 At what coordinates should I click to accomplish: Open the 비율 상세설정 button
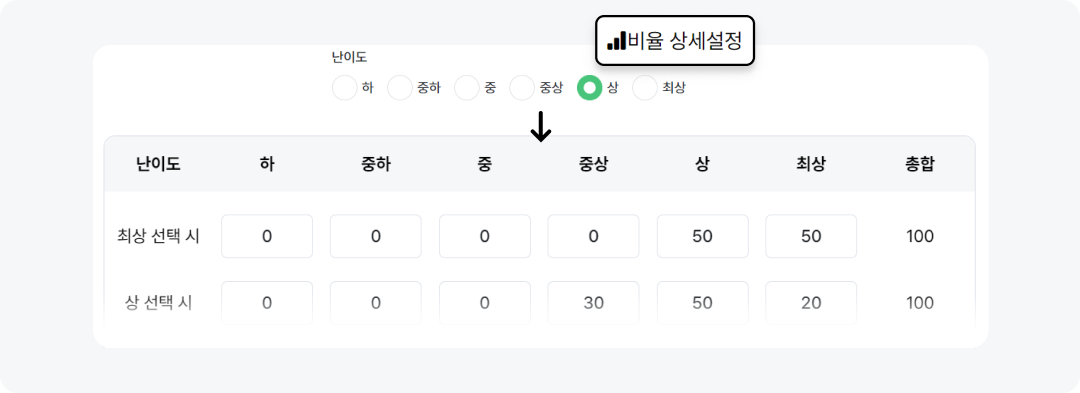[x=675, y=41]
